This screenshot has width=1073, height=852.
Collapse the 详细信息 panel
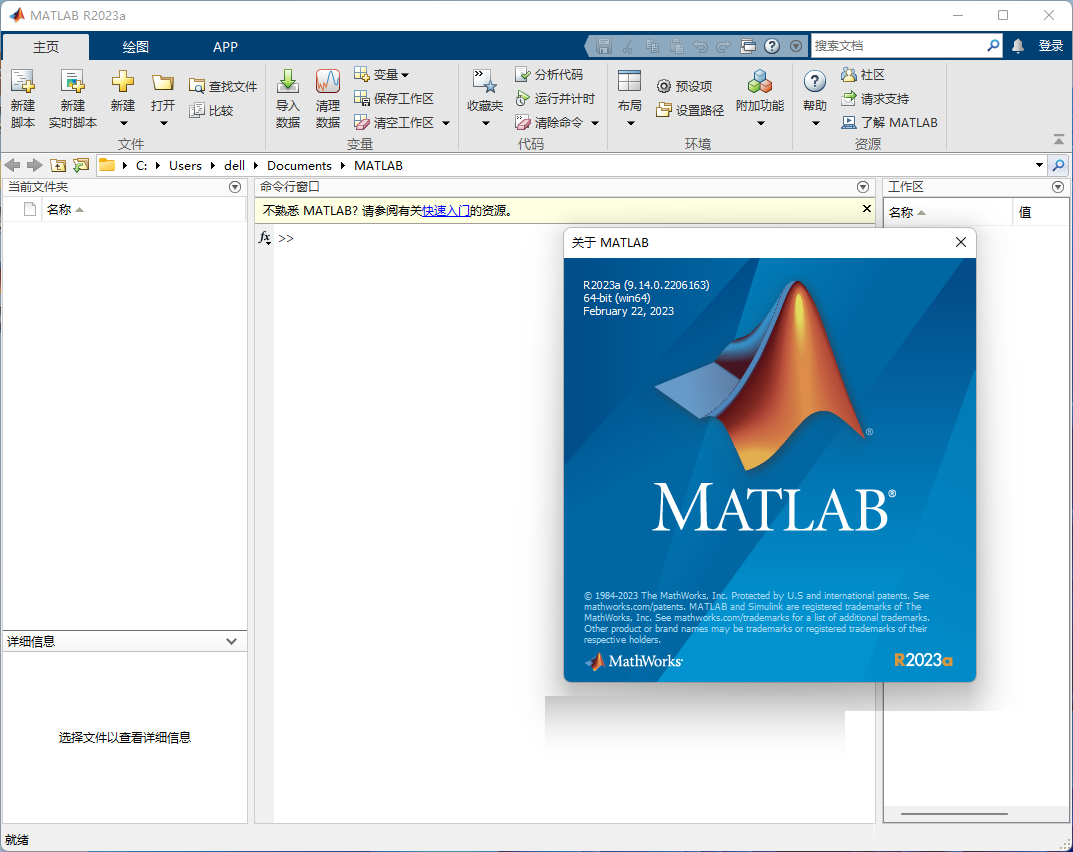tap(232, 641)
